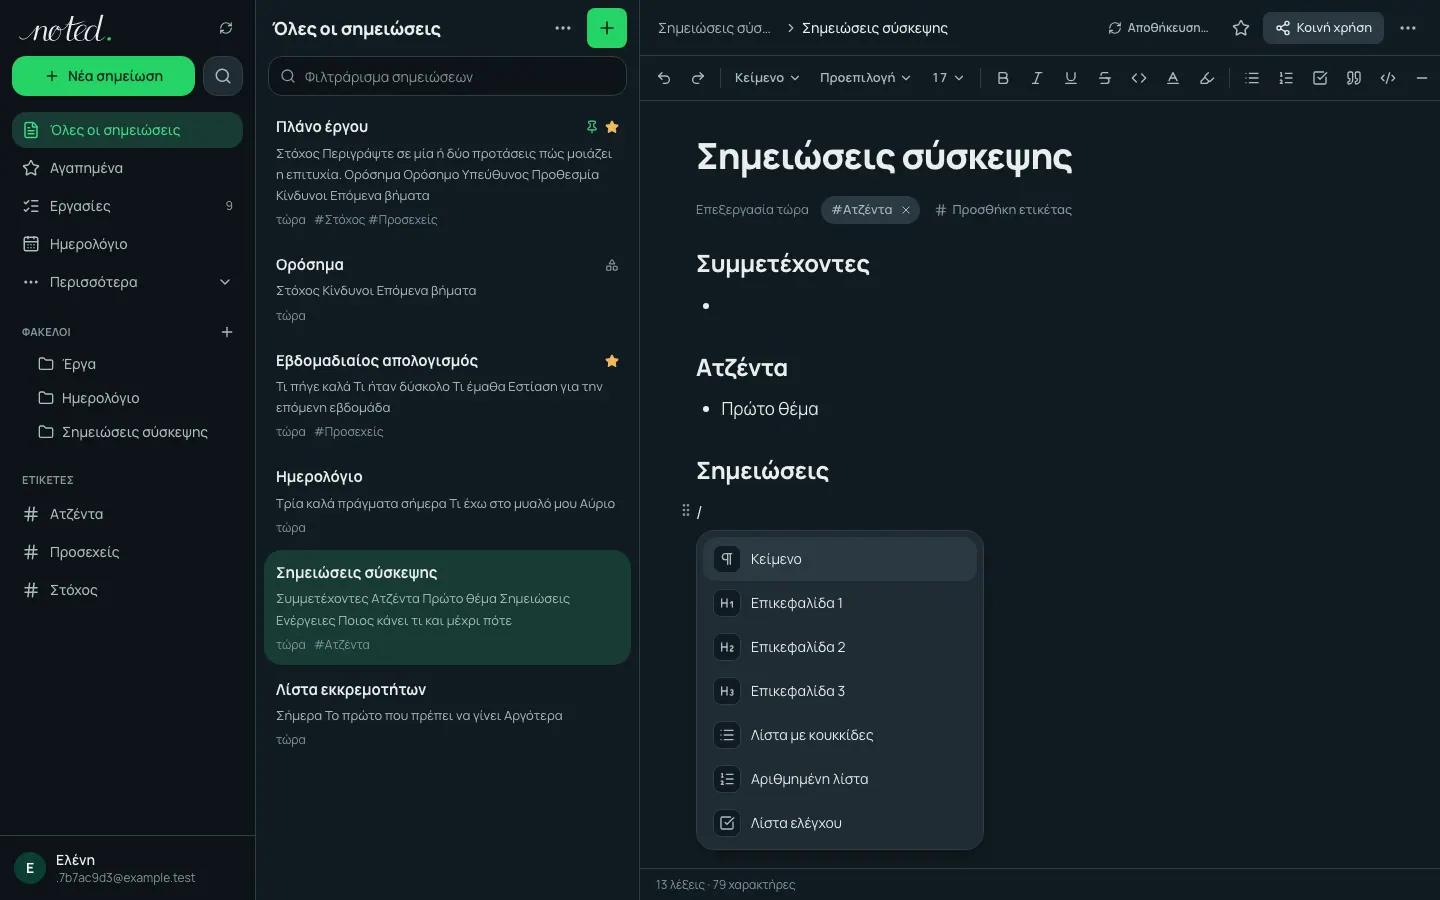Remove the #Ατζέντα tag from the note
The height and width of the screenshot is (900, 1440).
(x=906, y=210)
